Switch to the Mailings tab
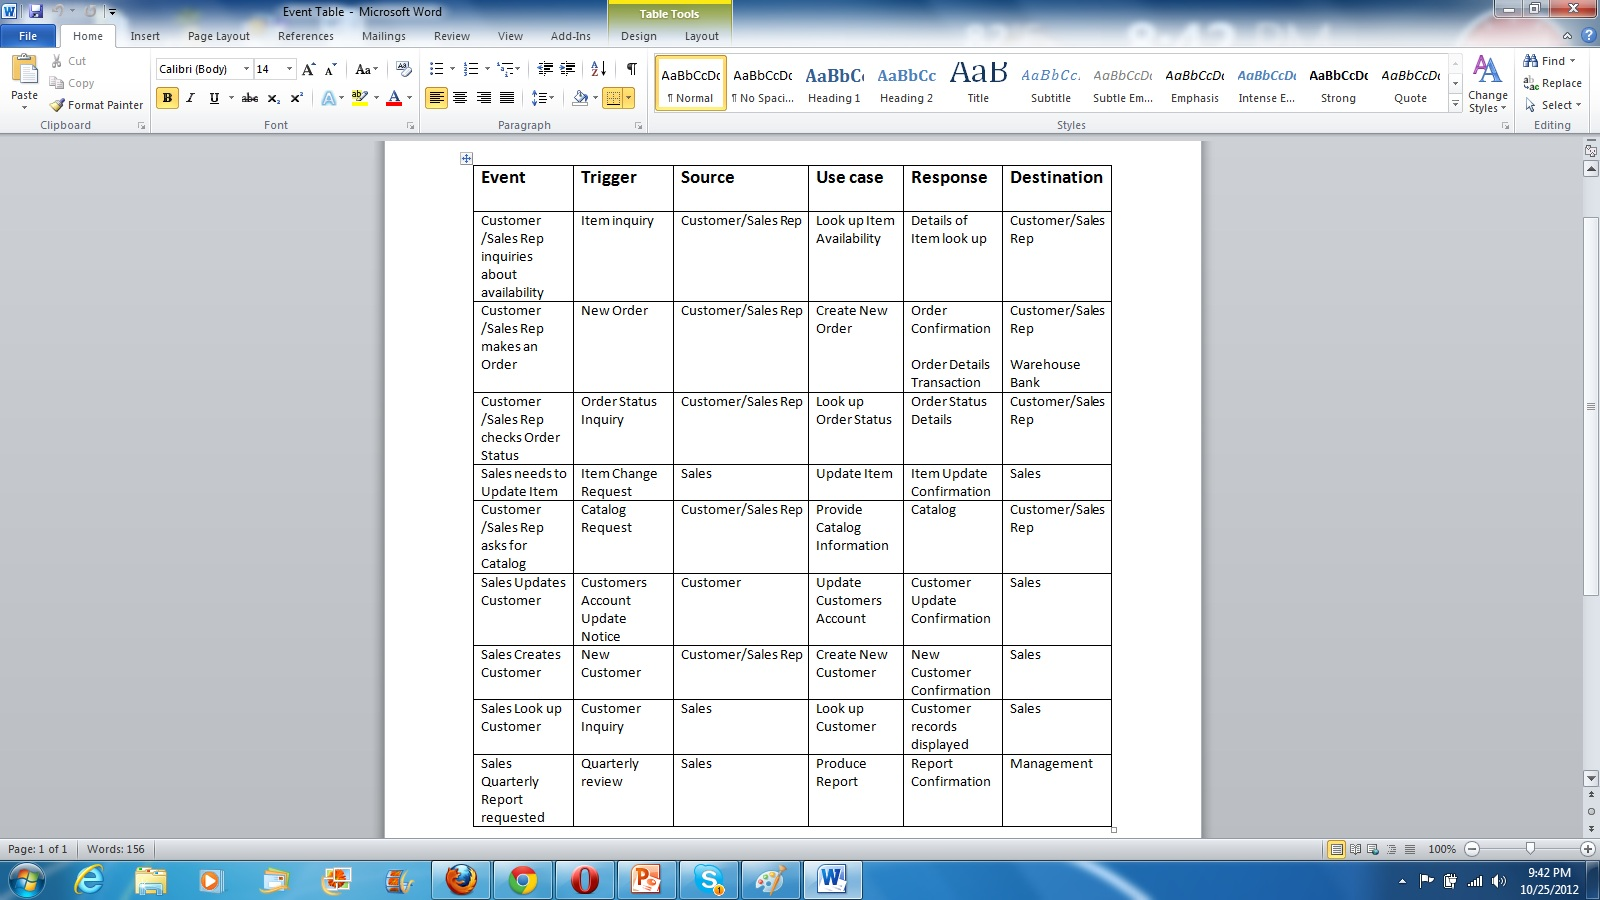Image resolution: width=1600 pixels, height=900 pixels. click(384, 36)
